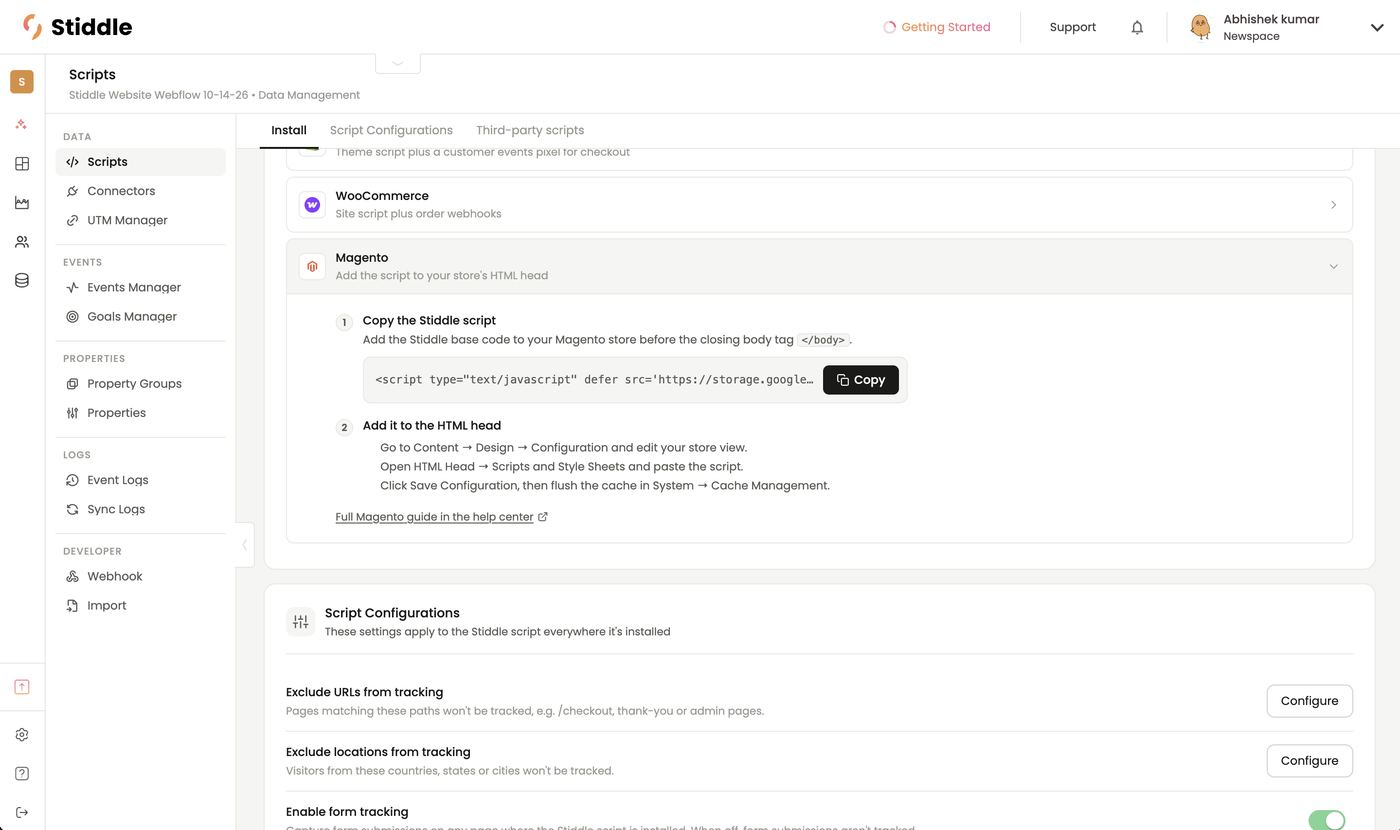Open UTM Manager
This screenshot has width=1400, height=830.
141,220
